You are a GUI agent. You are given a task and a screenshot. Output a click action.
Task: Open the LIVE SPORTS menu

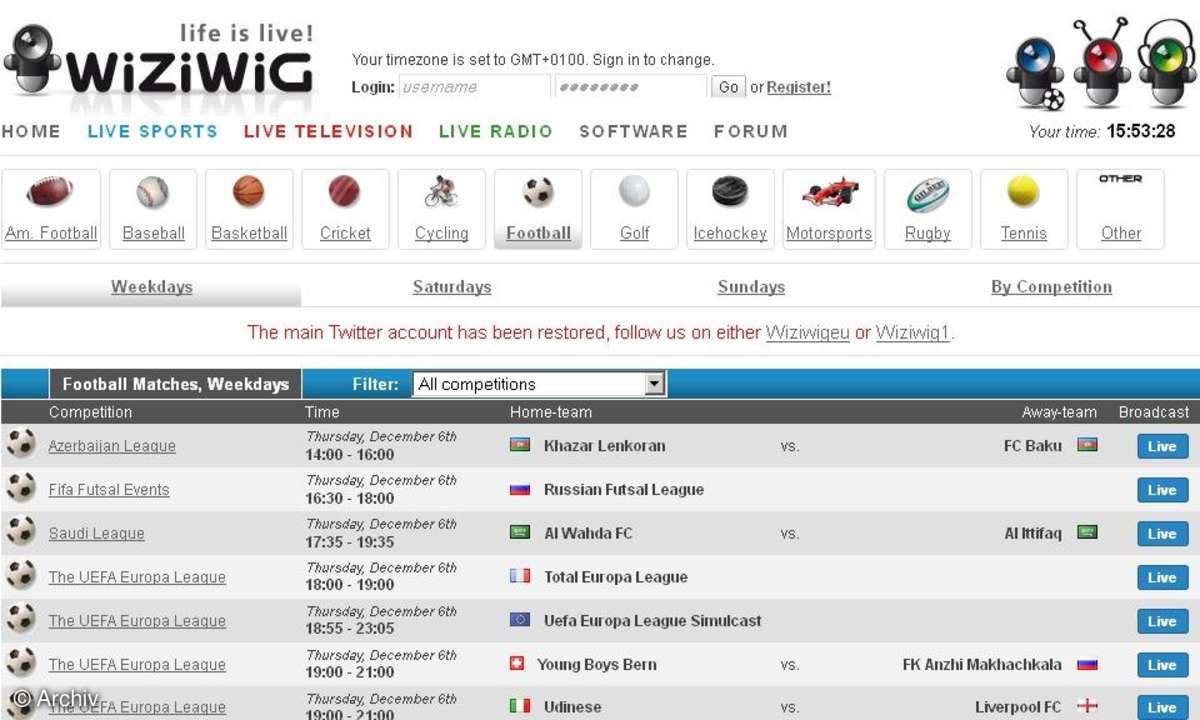152,131
